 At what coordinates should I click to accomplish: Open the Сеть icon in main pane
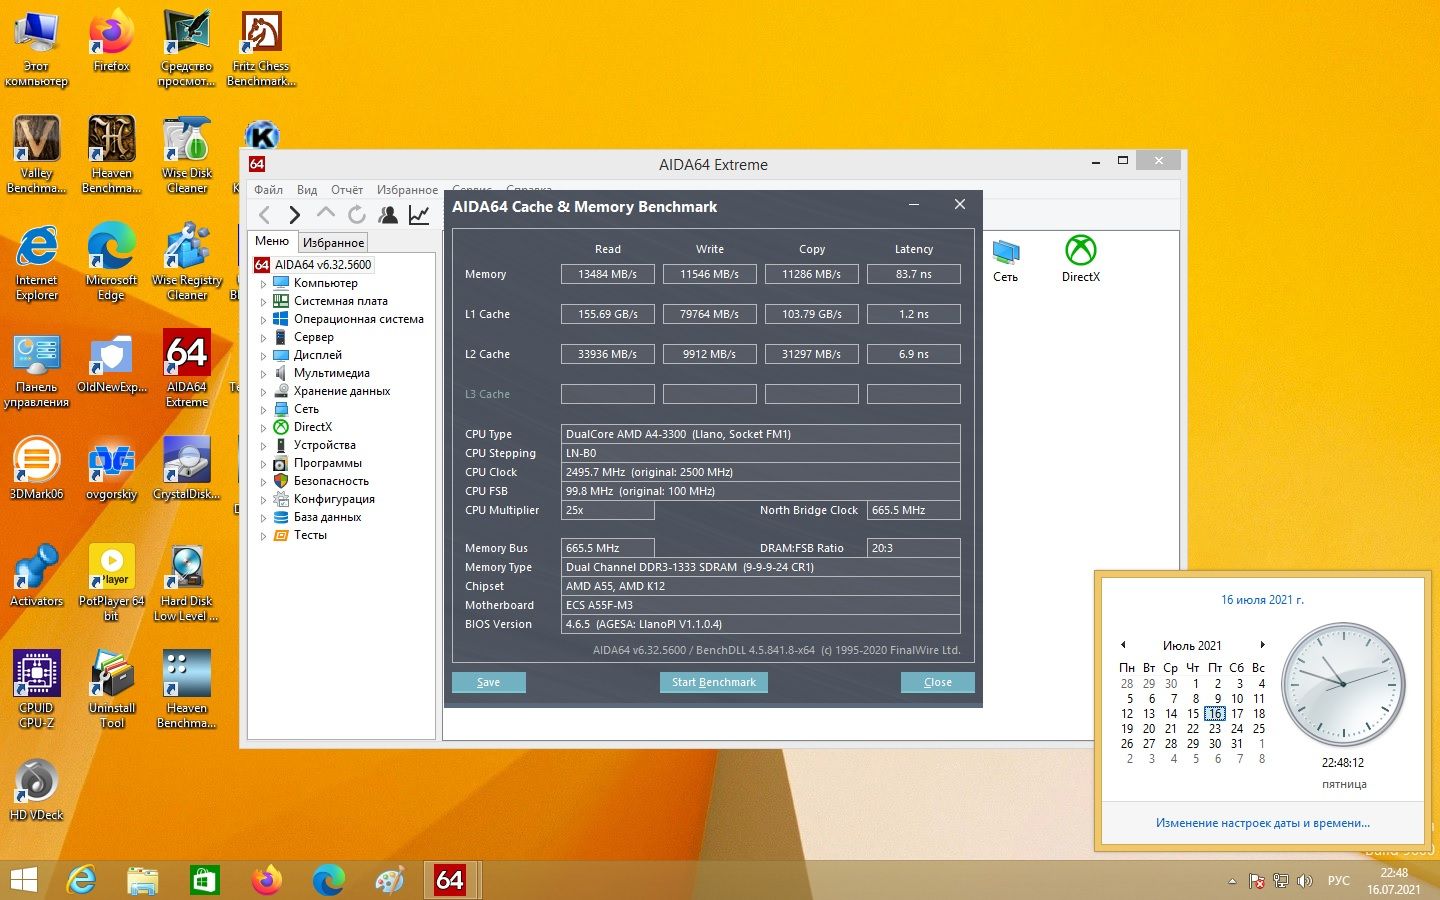point(1005,258)
